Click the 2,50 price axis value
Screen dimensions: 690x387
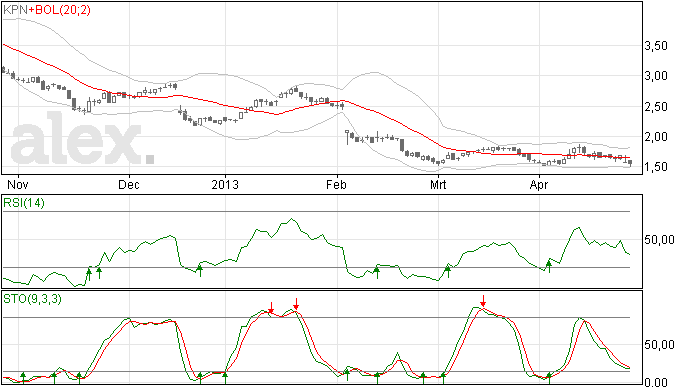[656, 107]
